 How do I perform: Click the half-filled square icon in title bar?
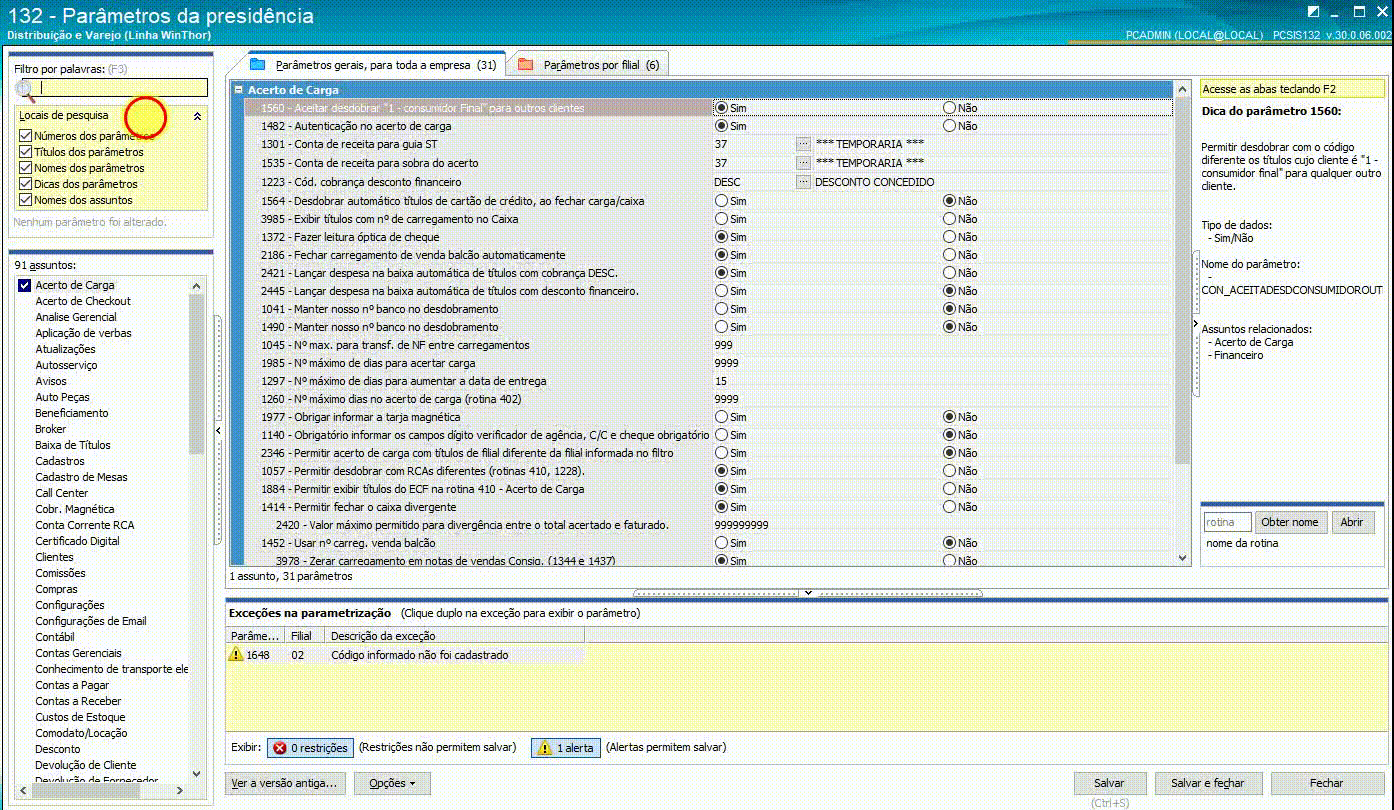1313,11
